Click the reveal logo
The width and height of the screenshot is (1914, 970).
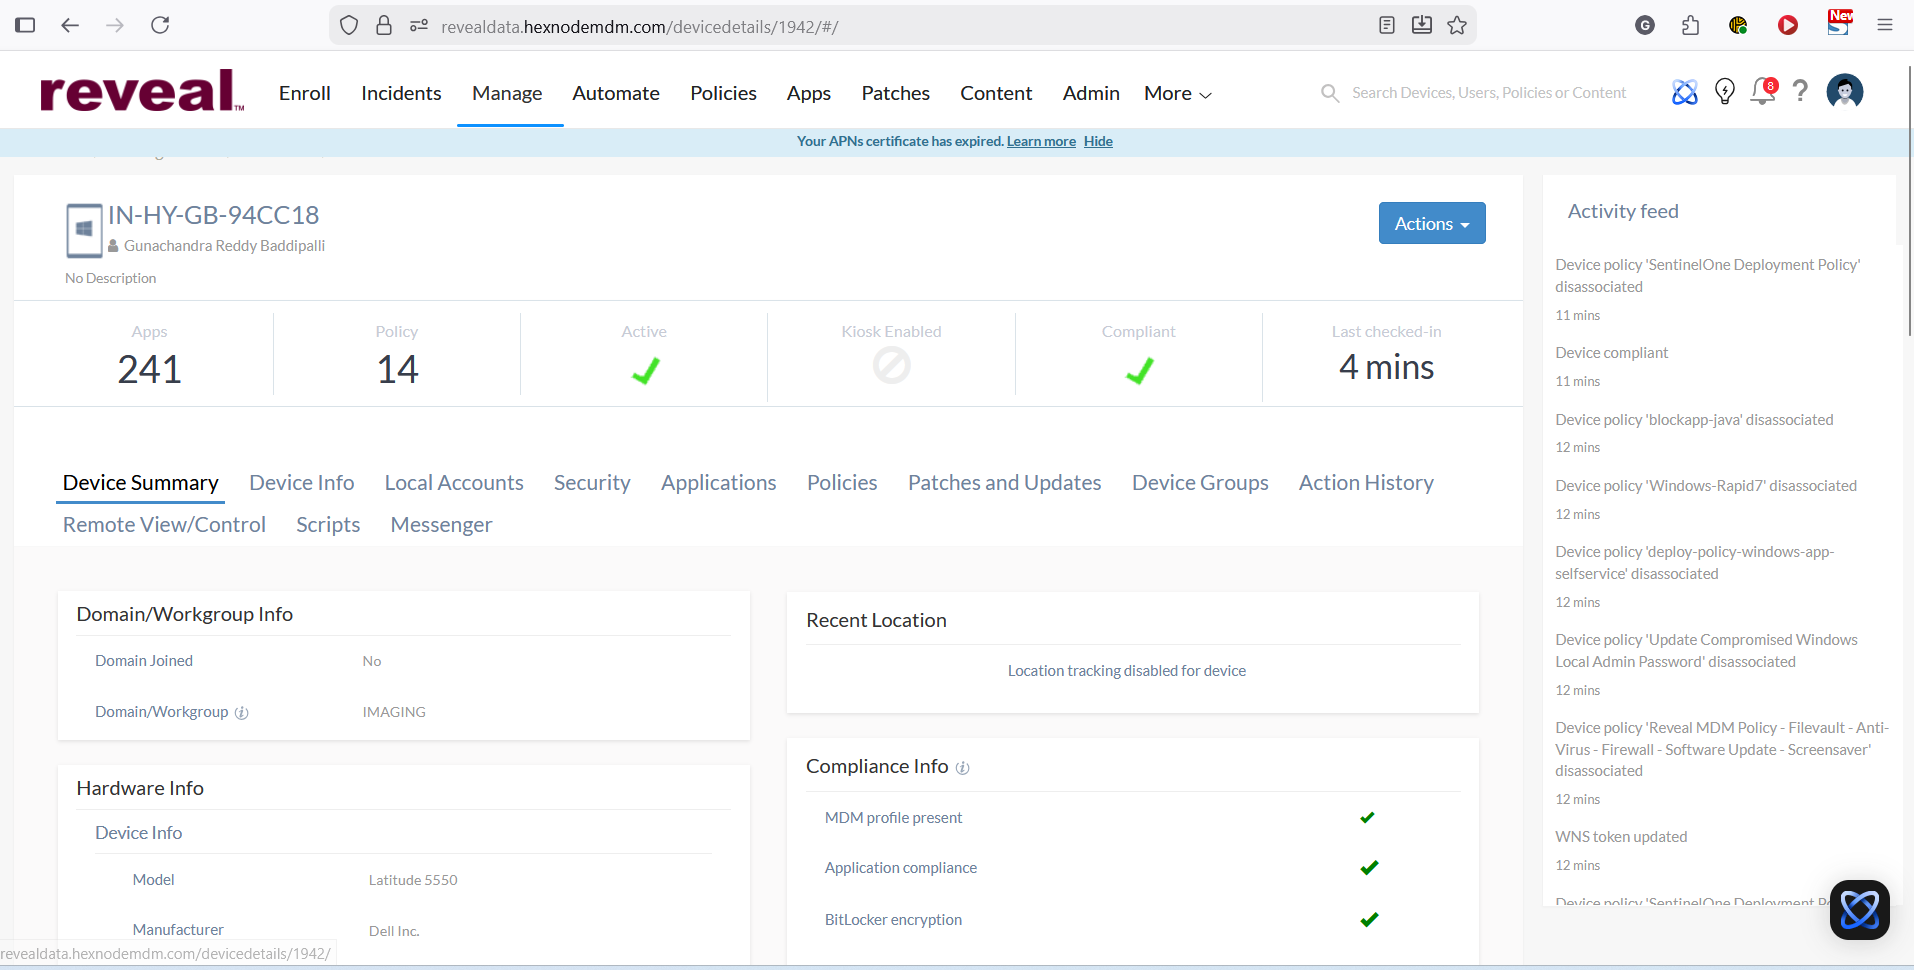[142, 91]
